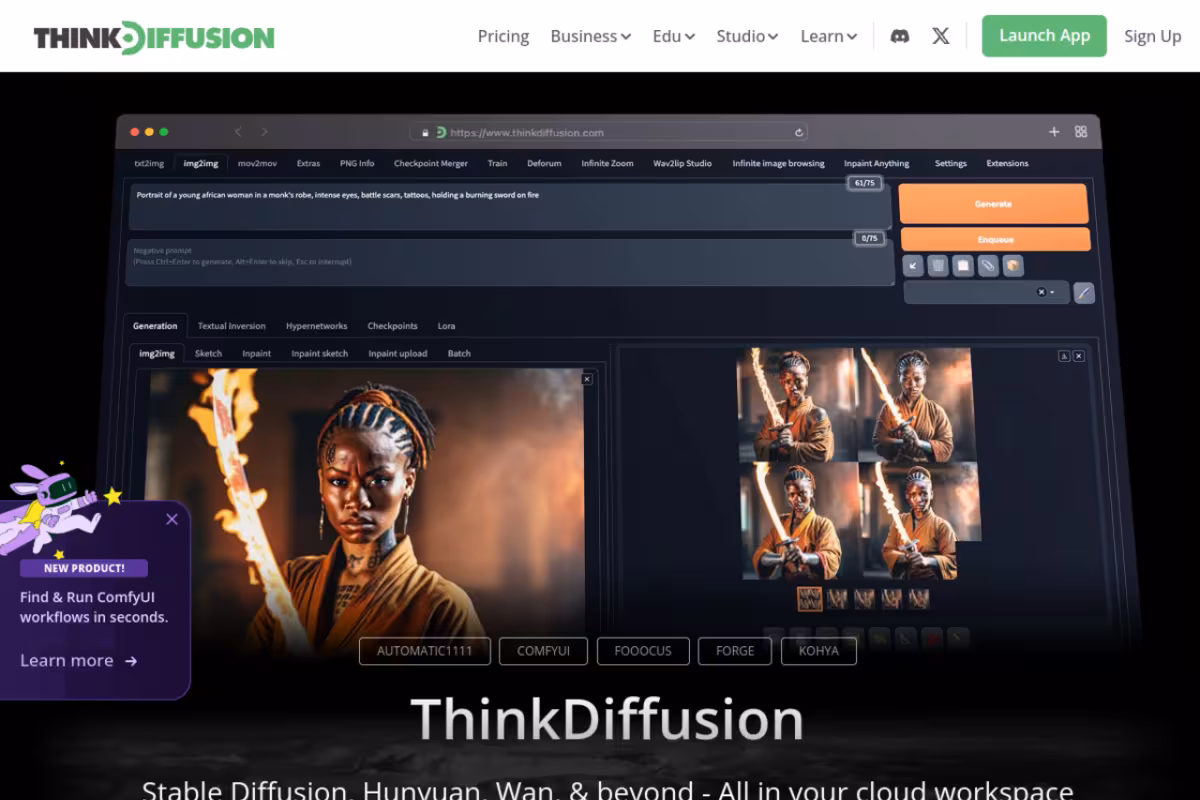Click the Enqueue button
This screenshot has height=800, width=1200.
click(995, 239)
